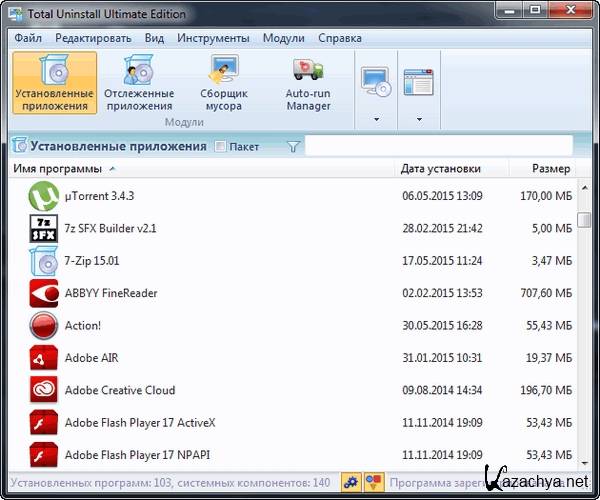Expand the monitor-with-disc toolbar dropdown arrow
The width and height of the screenshot is (600, 500).
point(377,119)
